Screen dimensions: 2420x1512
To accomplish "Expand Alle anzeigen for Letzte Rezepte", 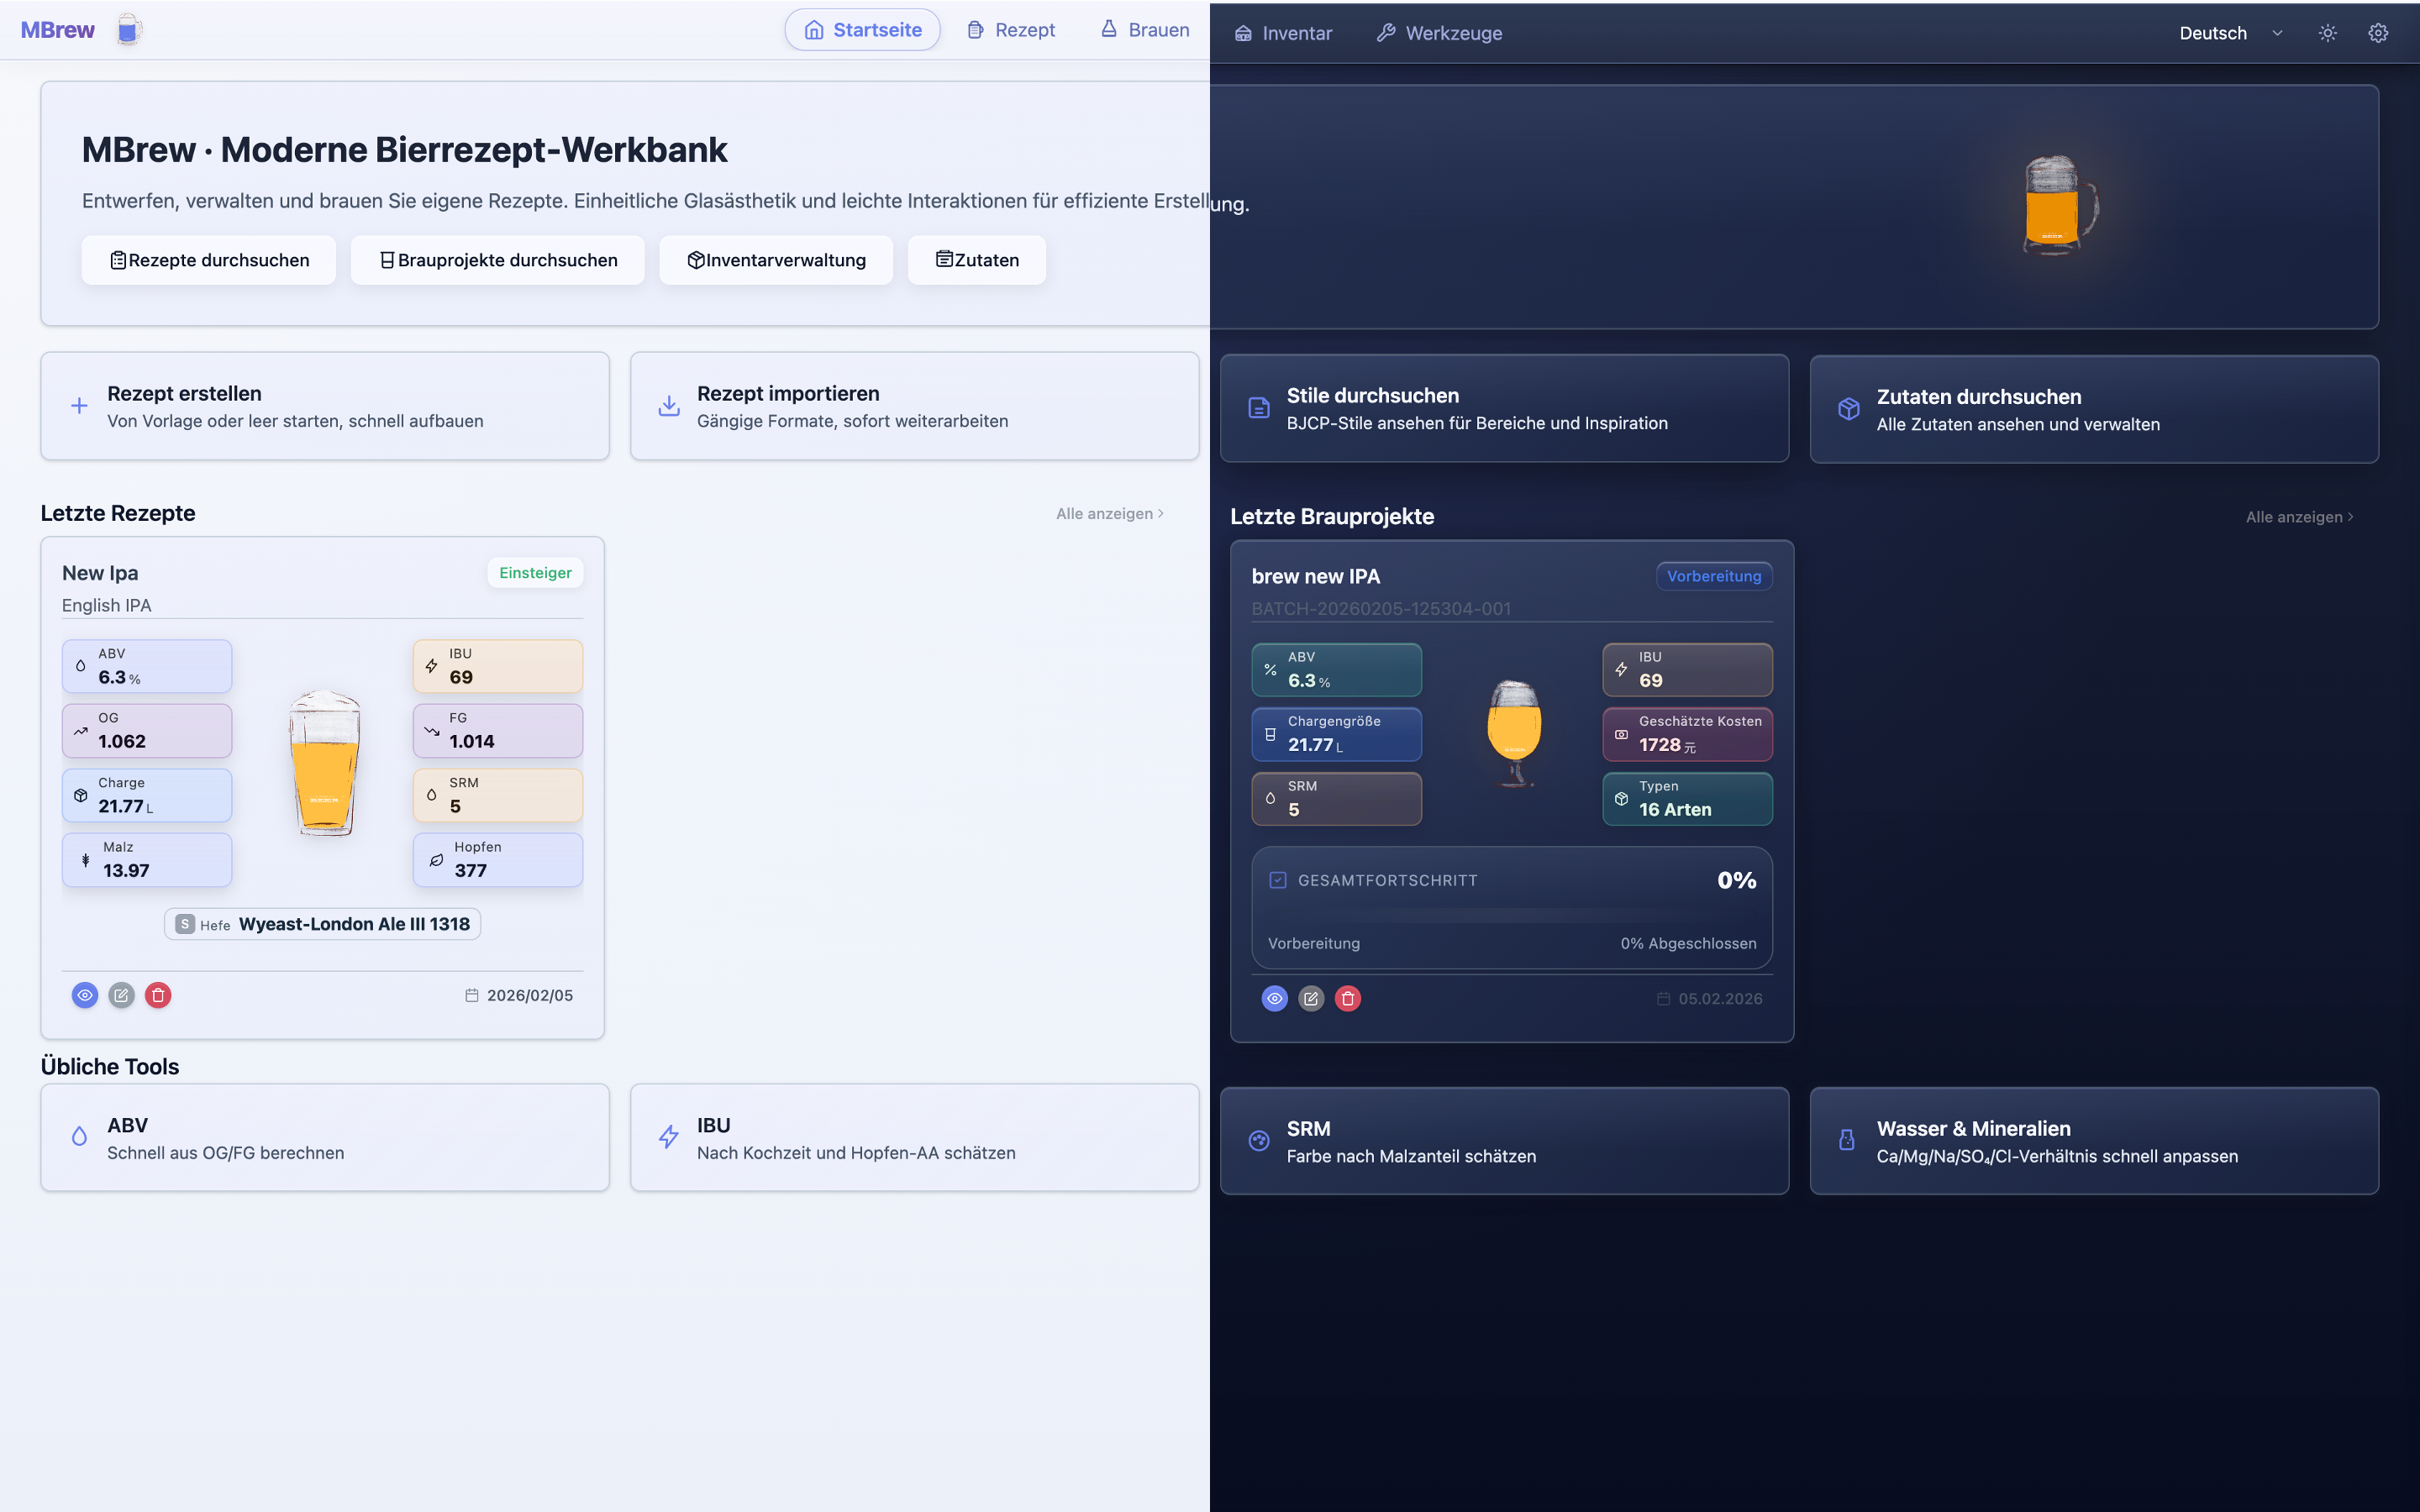I will point(1109,513).
